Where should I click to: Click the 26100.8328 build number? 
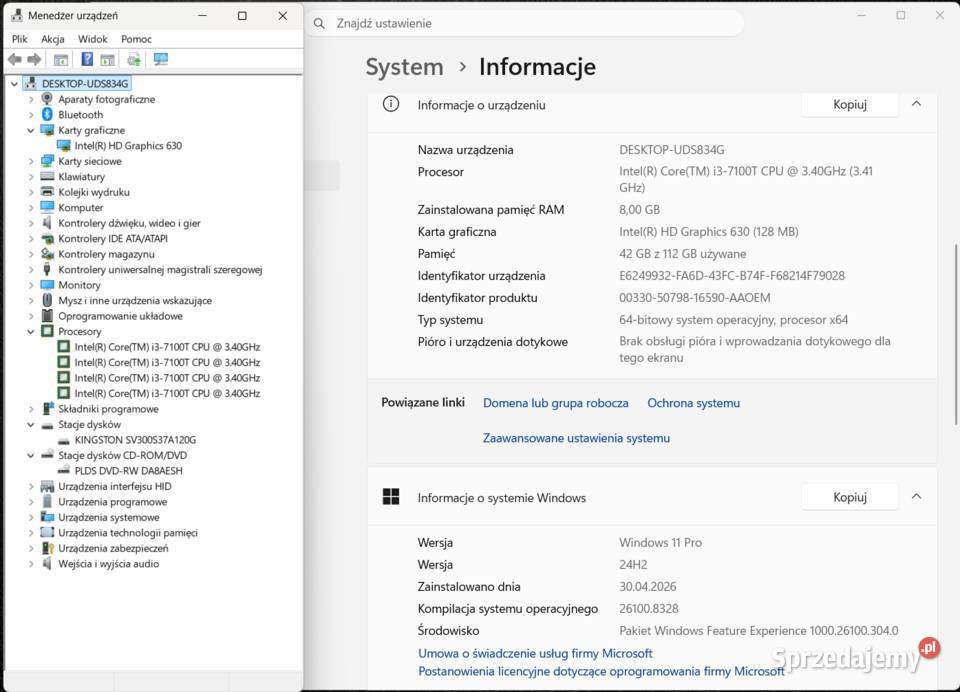(648, 609)
